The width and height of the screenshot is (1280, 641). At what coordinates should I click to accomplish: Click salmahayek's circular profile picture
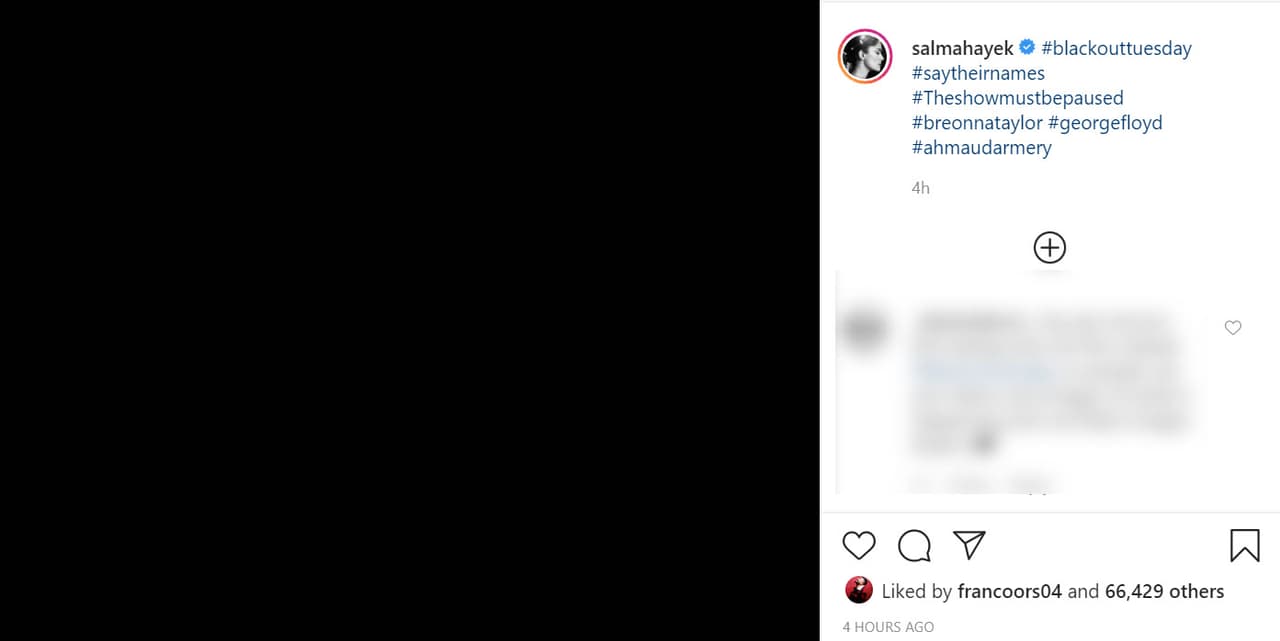coord(864,57)
